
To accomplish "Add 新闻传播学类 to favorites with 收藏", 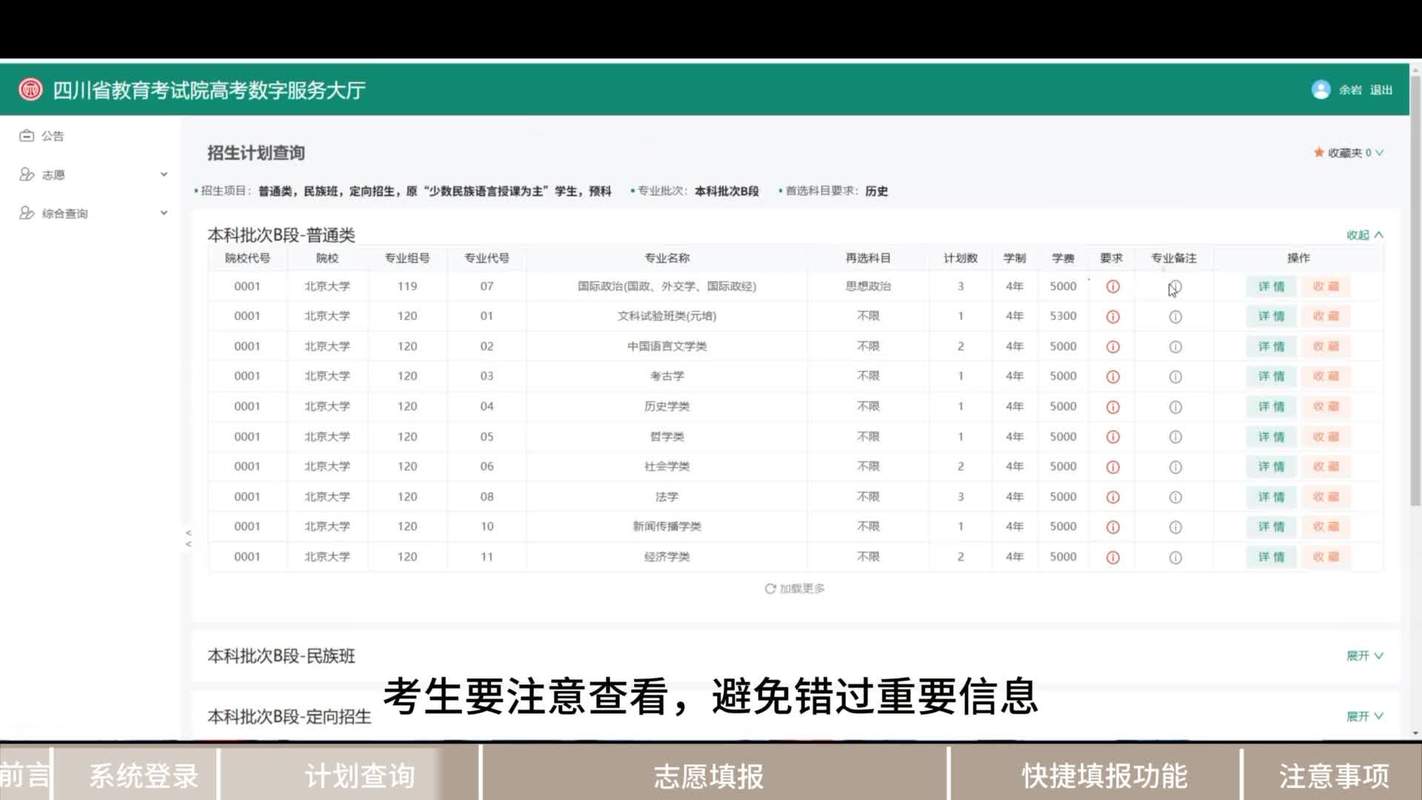I will coord(1326,527).
